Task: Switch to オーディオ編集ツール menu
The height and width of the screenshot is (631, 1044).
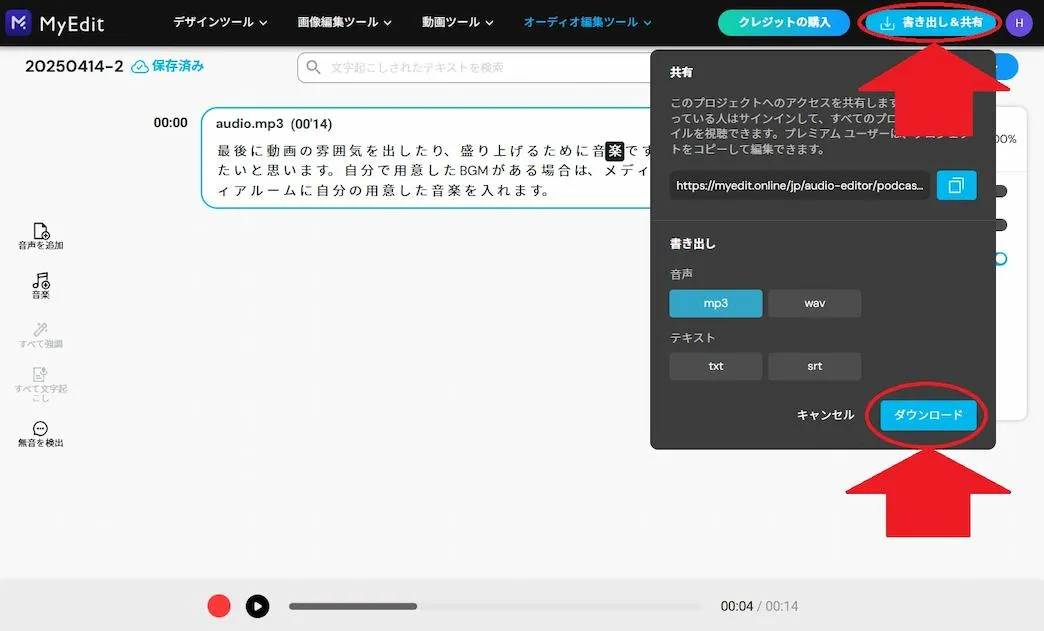Action: tap(587, 22)
